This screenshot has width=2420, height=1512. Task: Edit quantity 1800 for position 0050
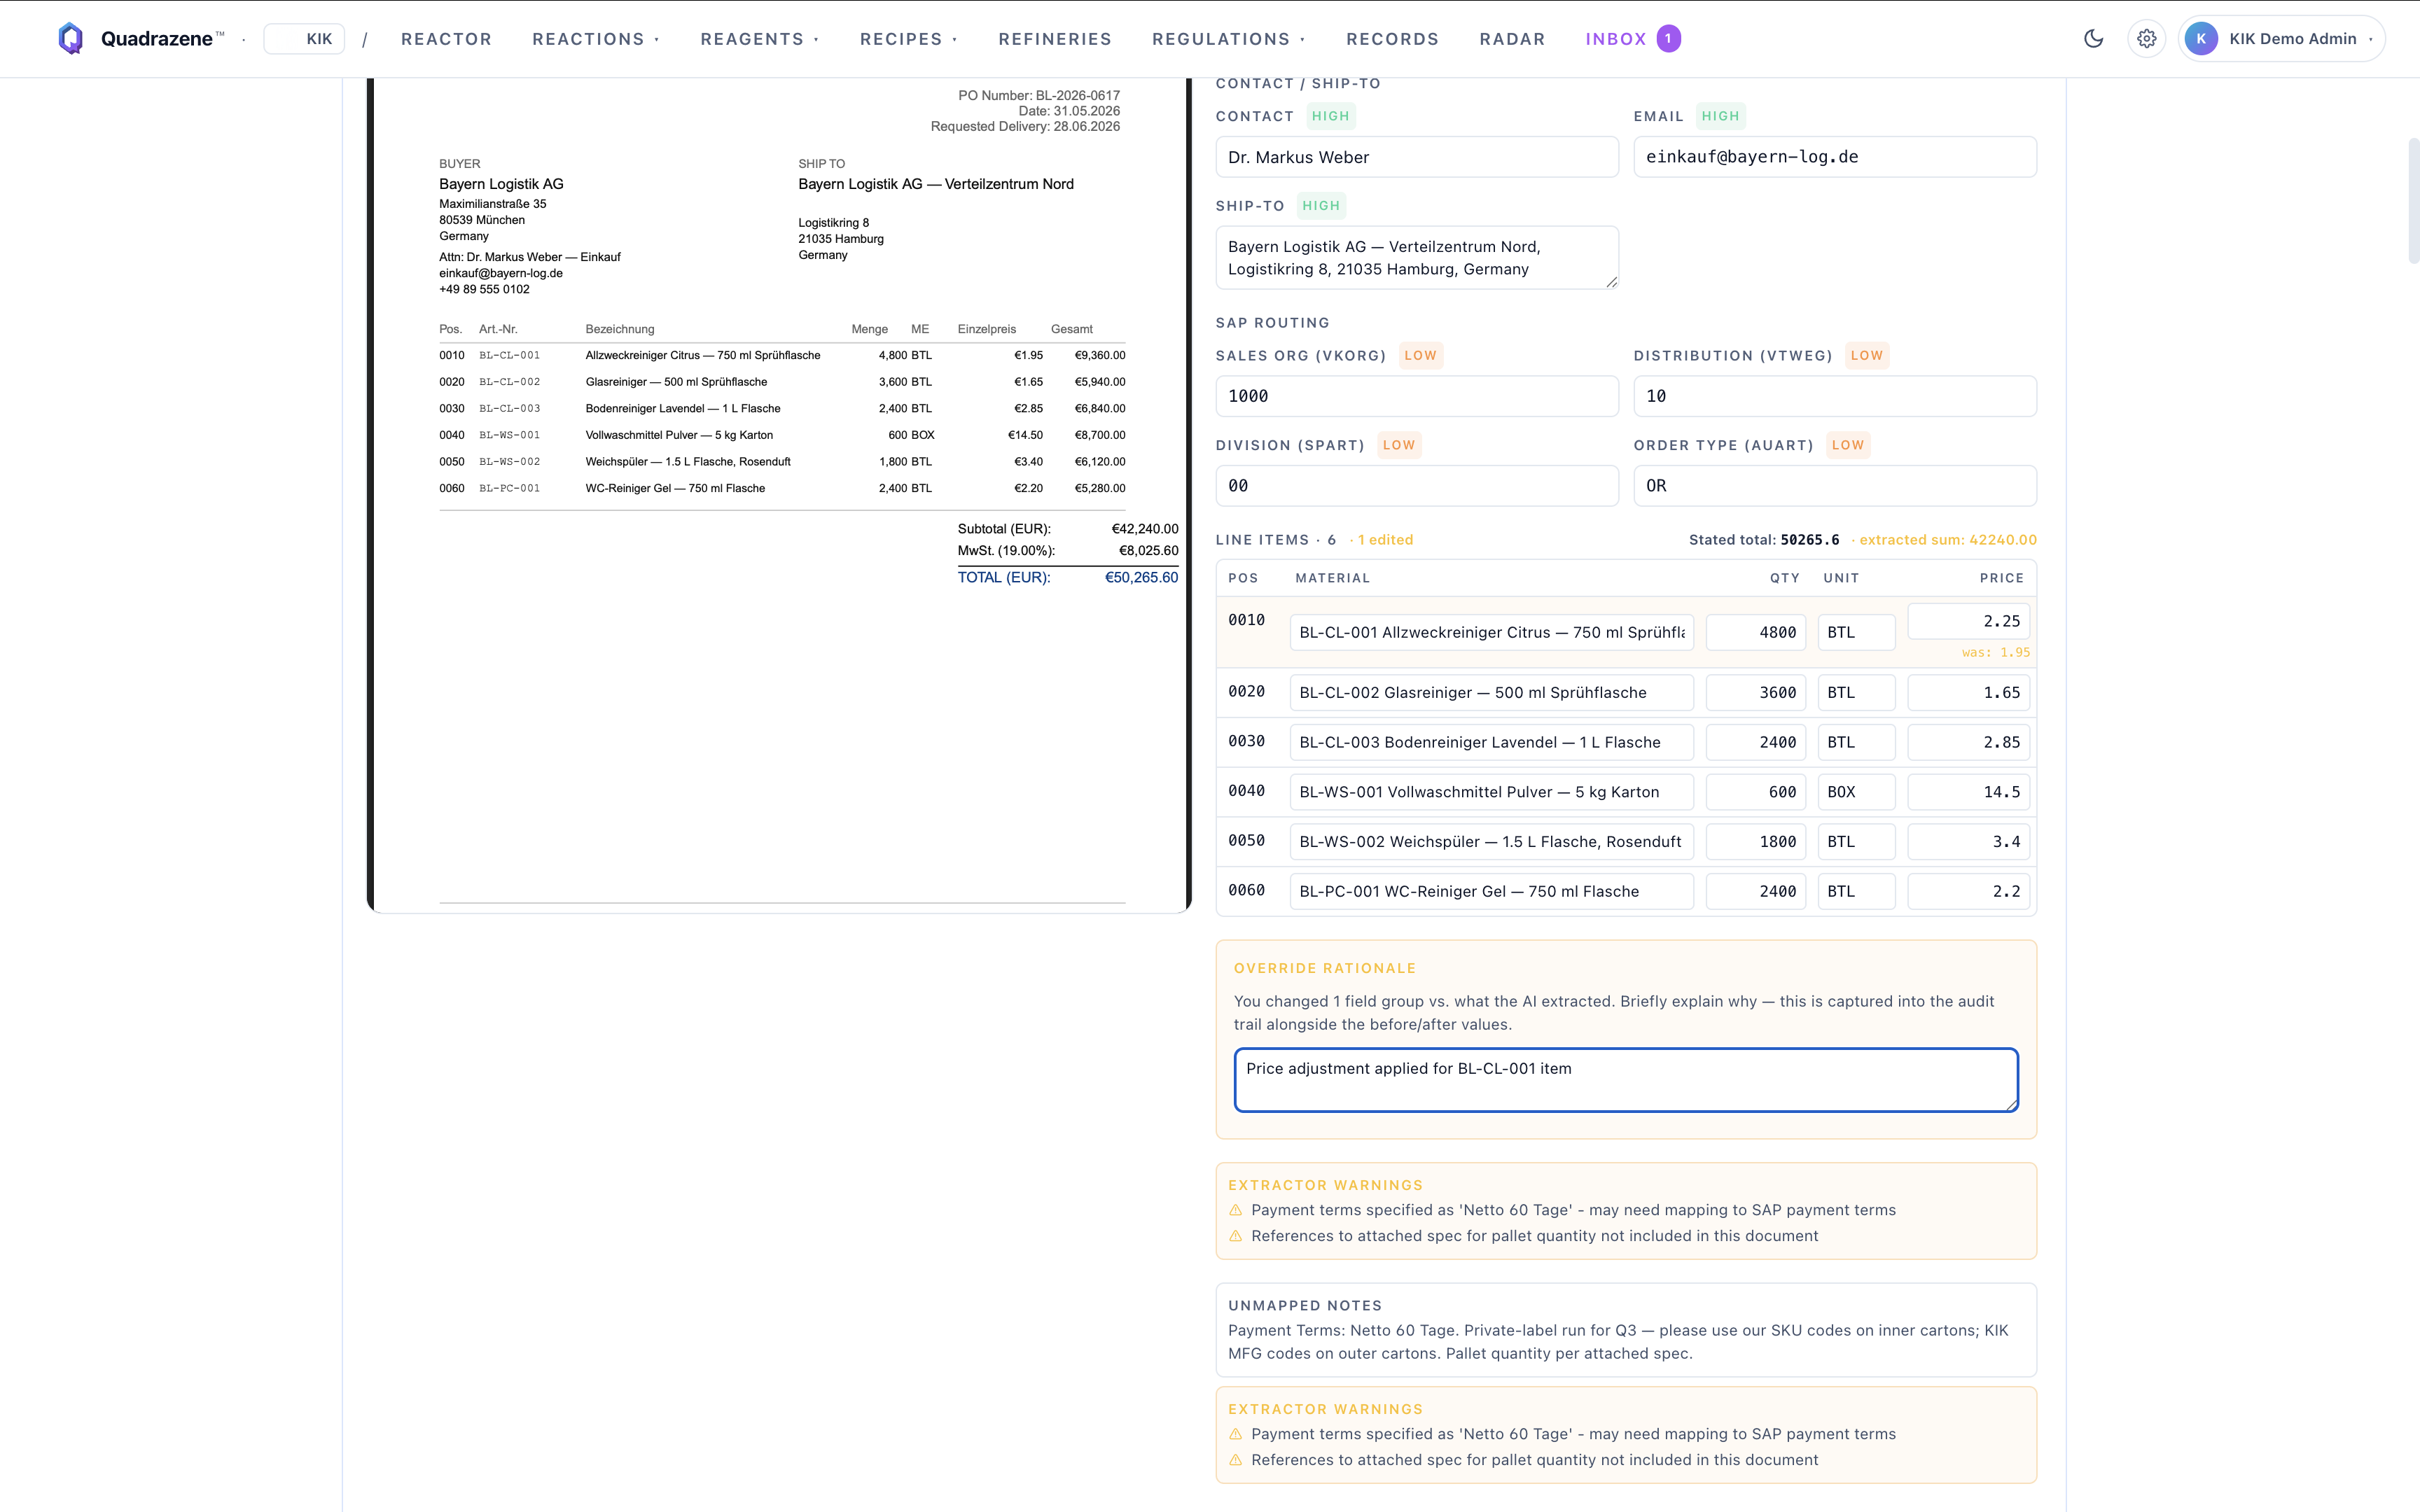point(1755,842)
